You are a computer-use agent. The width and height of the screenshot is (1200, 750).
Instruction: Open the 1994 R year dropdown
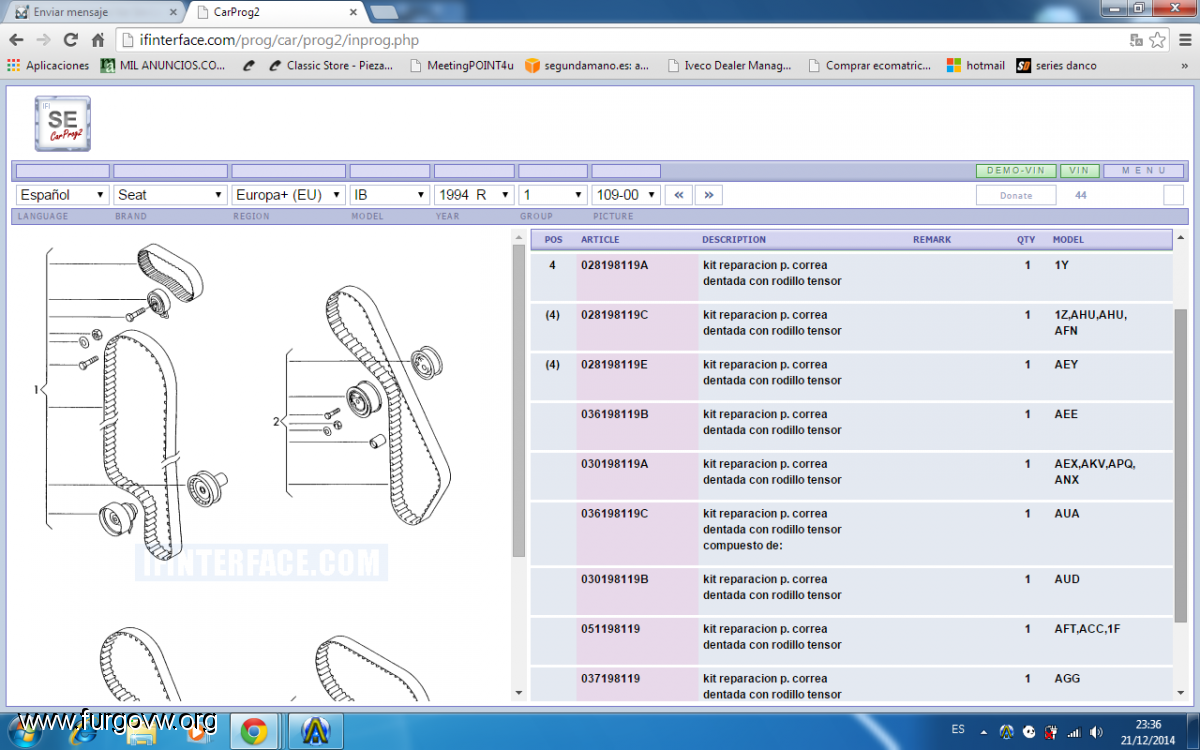click(x=474, y=195)
